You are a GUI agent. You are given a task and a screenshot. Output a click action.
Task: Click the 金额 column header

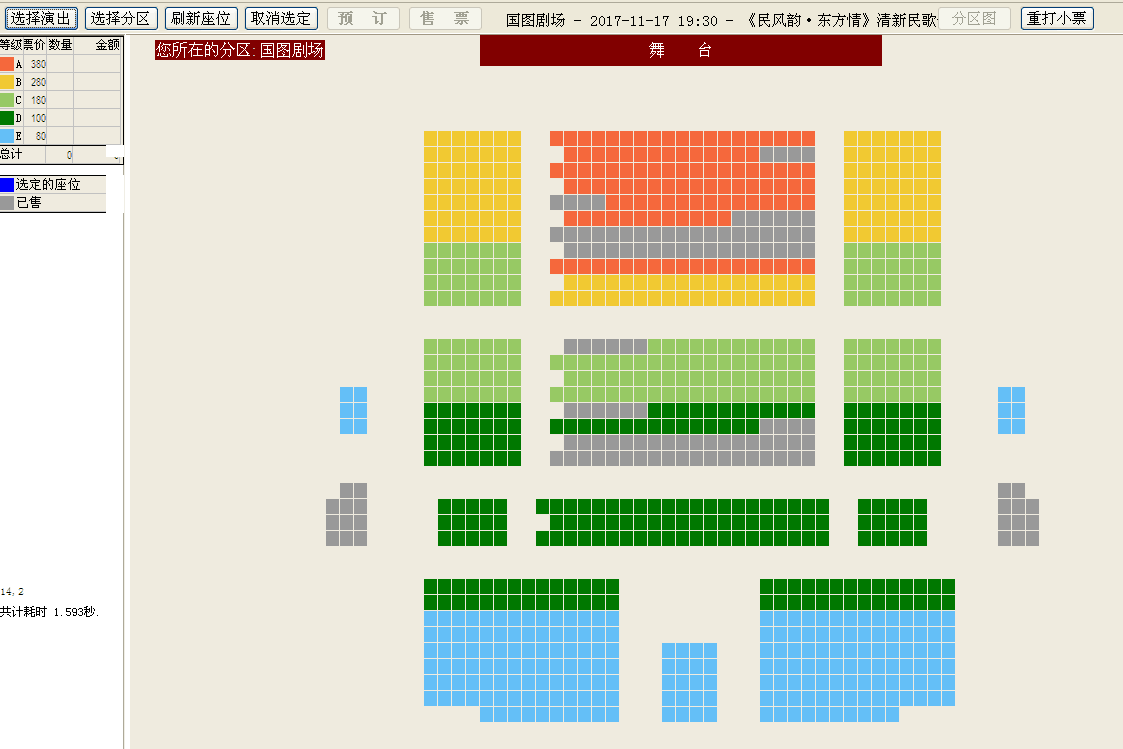coord(107,45)
